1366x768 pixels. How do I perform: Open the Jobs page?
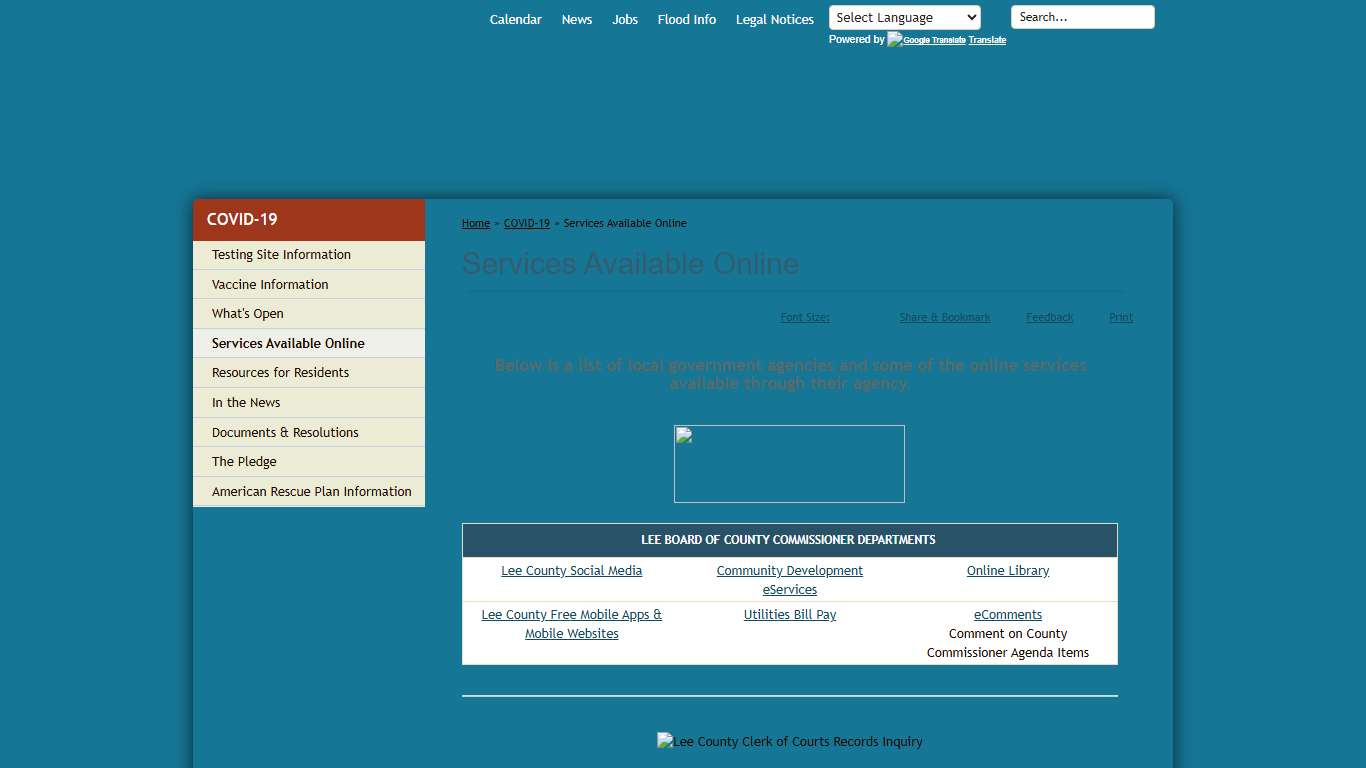pyautogui.click(x=624, y=19)
